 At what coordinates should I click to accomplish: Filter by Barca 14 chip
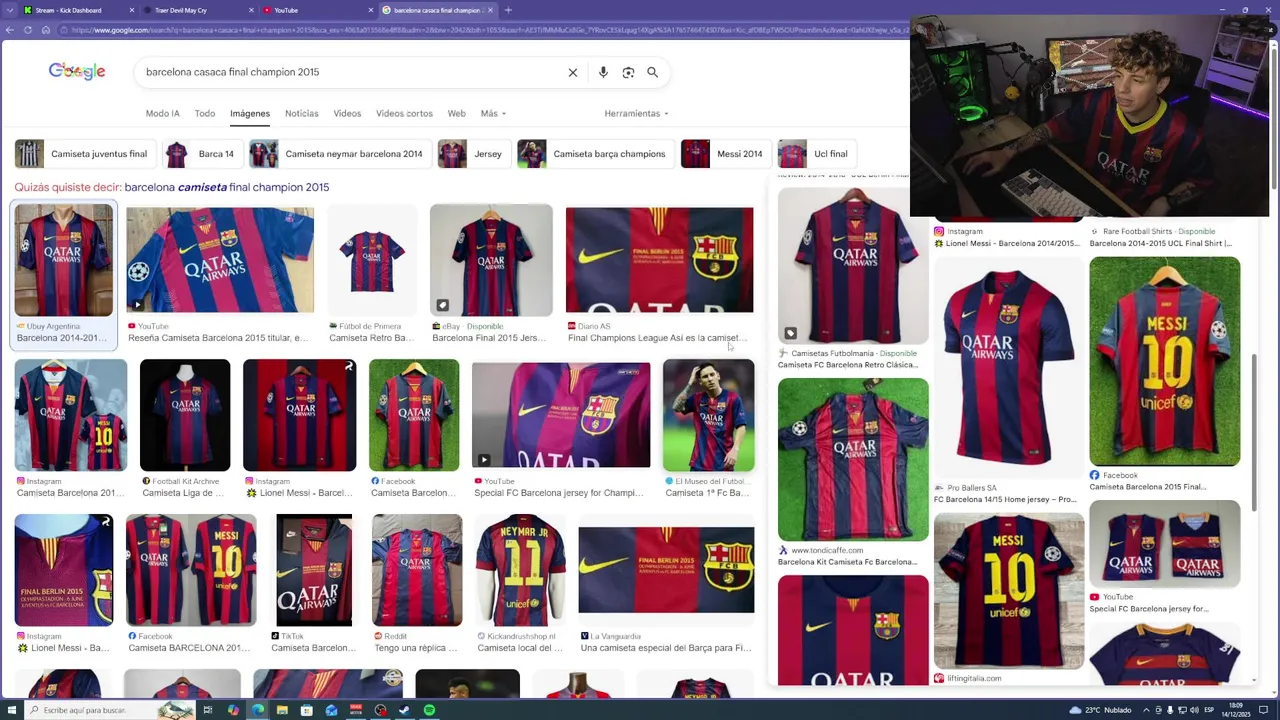pyautogui.click(x=202, y=154)
